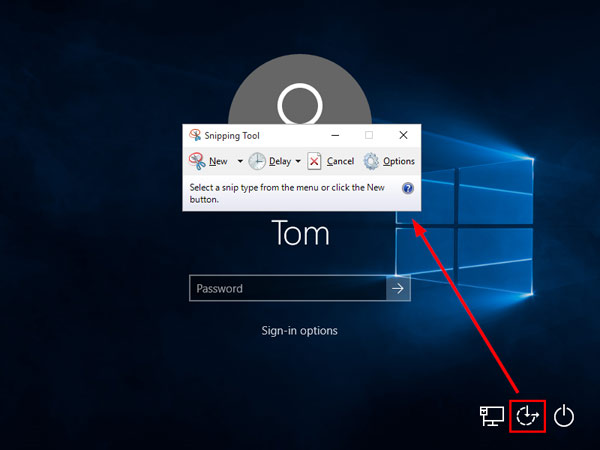
Task: Click the Options gear icon
Action: tap(371, 161)
